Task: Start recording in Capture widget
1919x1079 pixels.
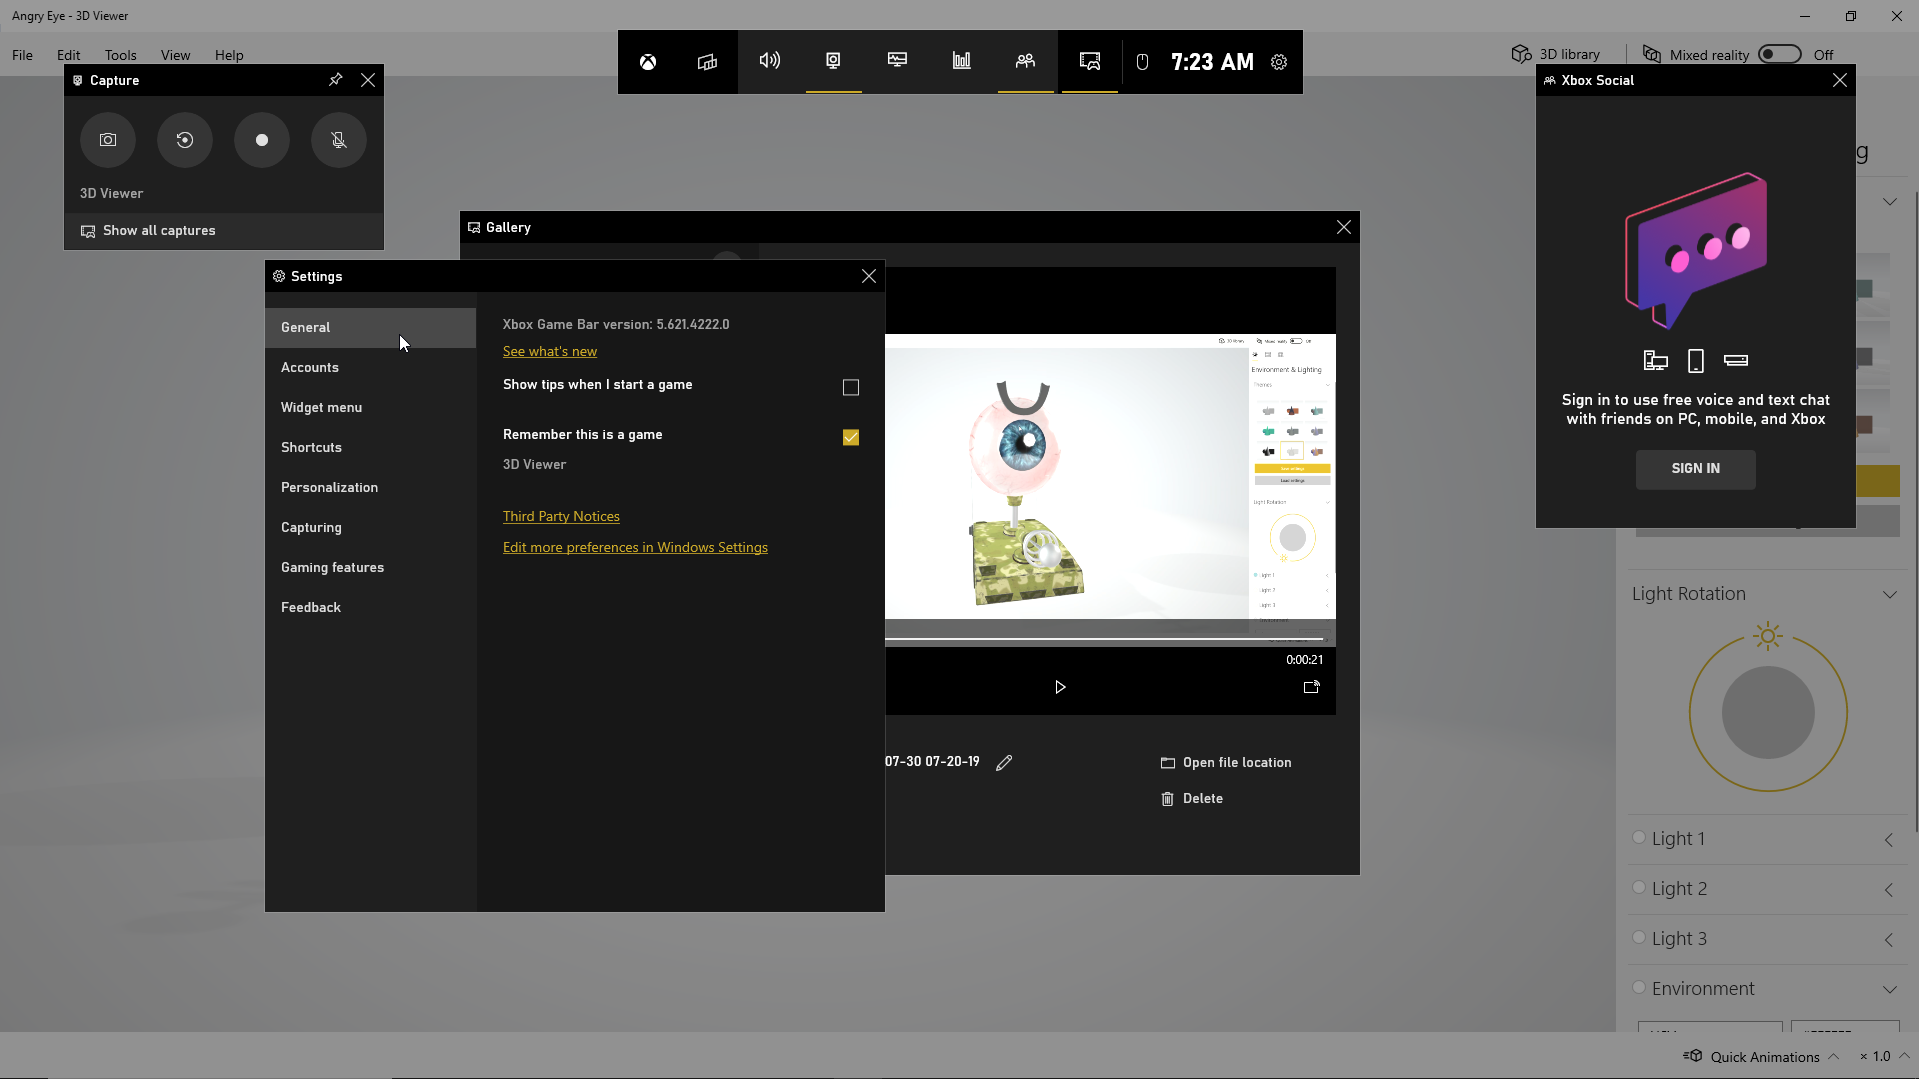Action: pyautogui.click(x=262, y=140)
